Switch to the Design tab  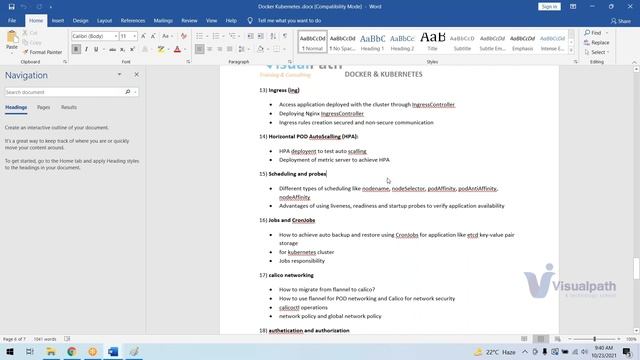[80, 20]
